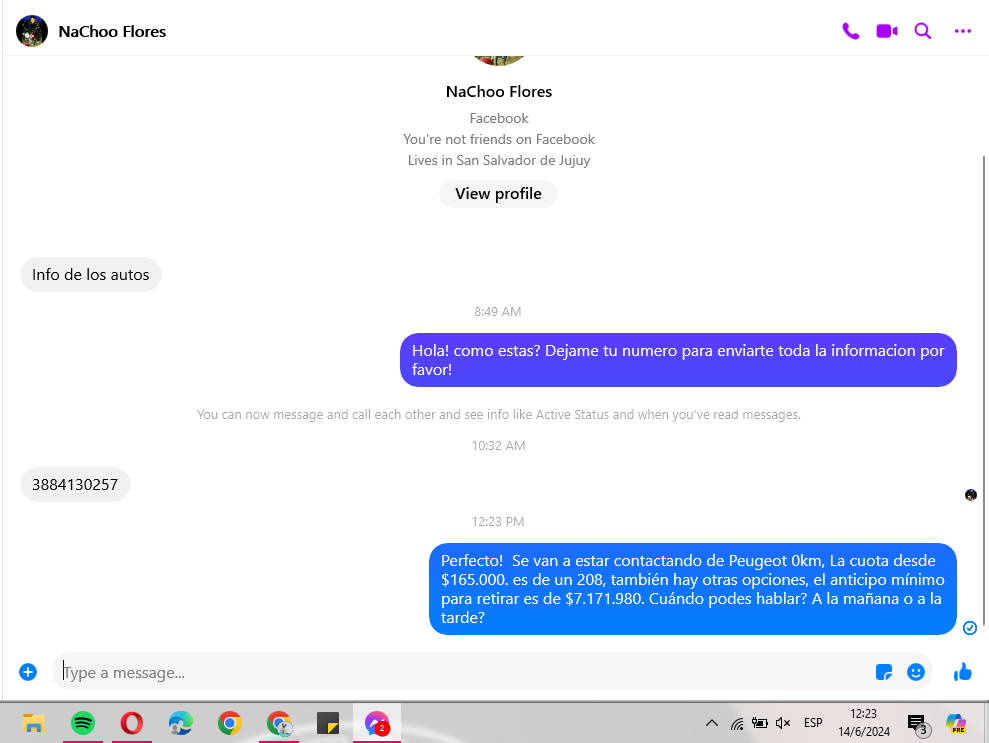Image resolution: width=989 pixels, height=743 pixels.
Task: Open Spotify from the taskbar
Action: [x=83, y=723]
